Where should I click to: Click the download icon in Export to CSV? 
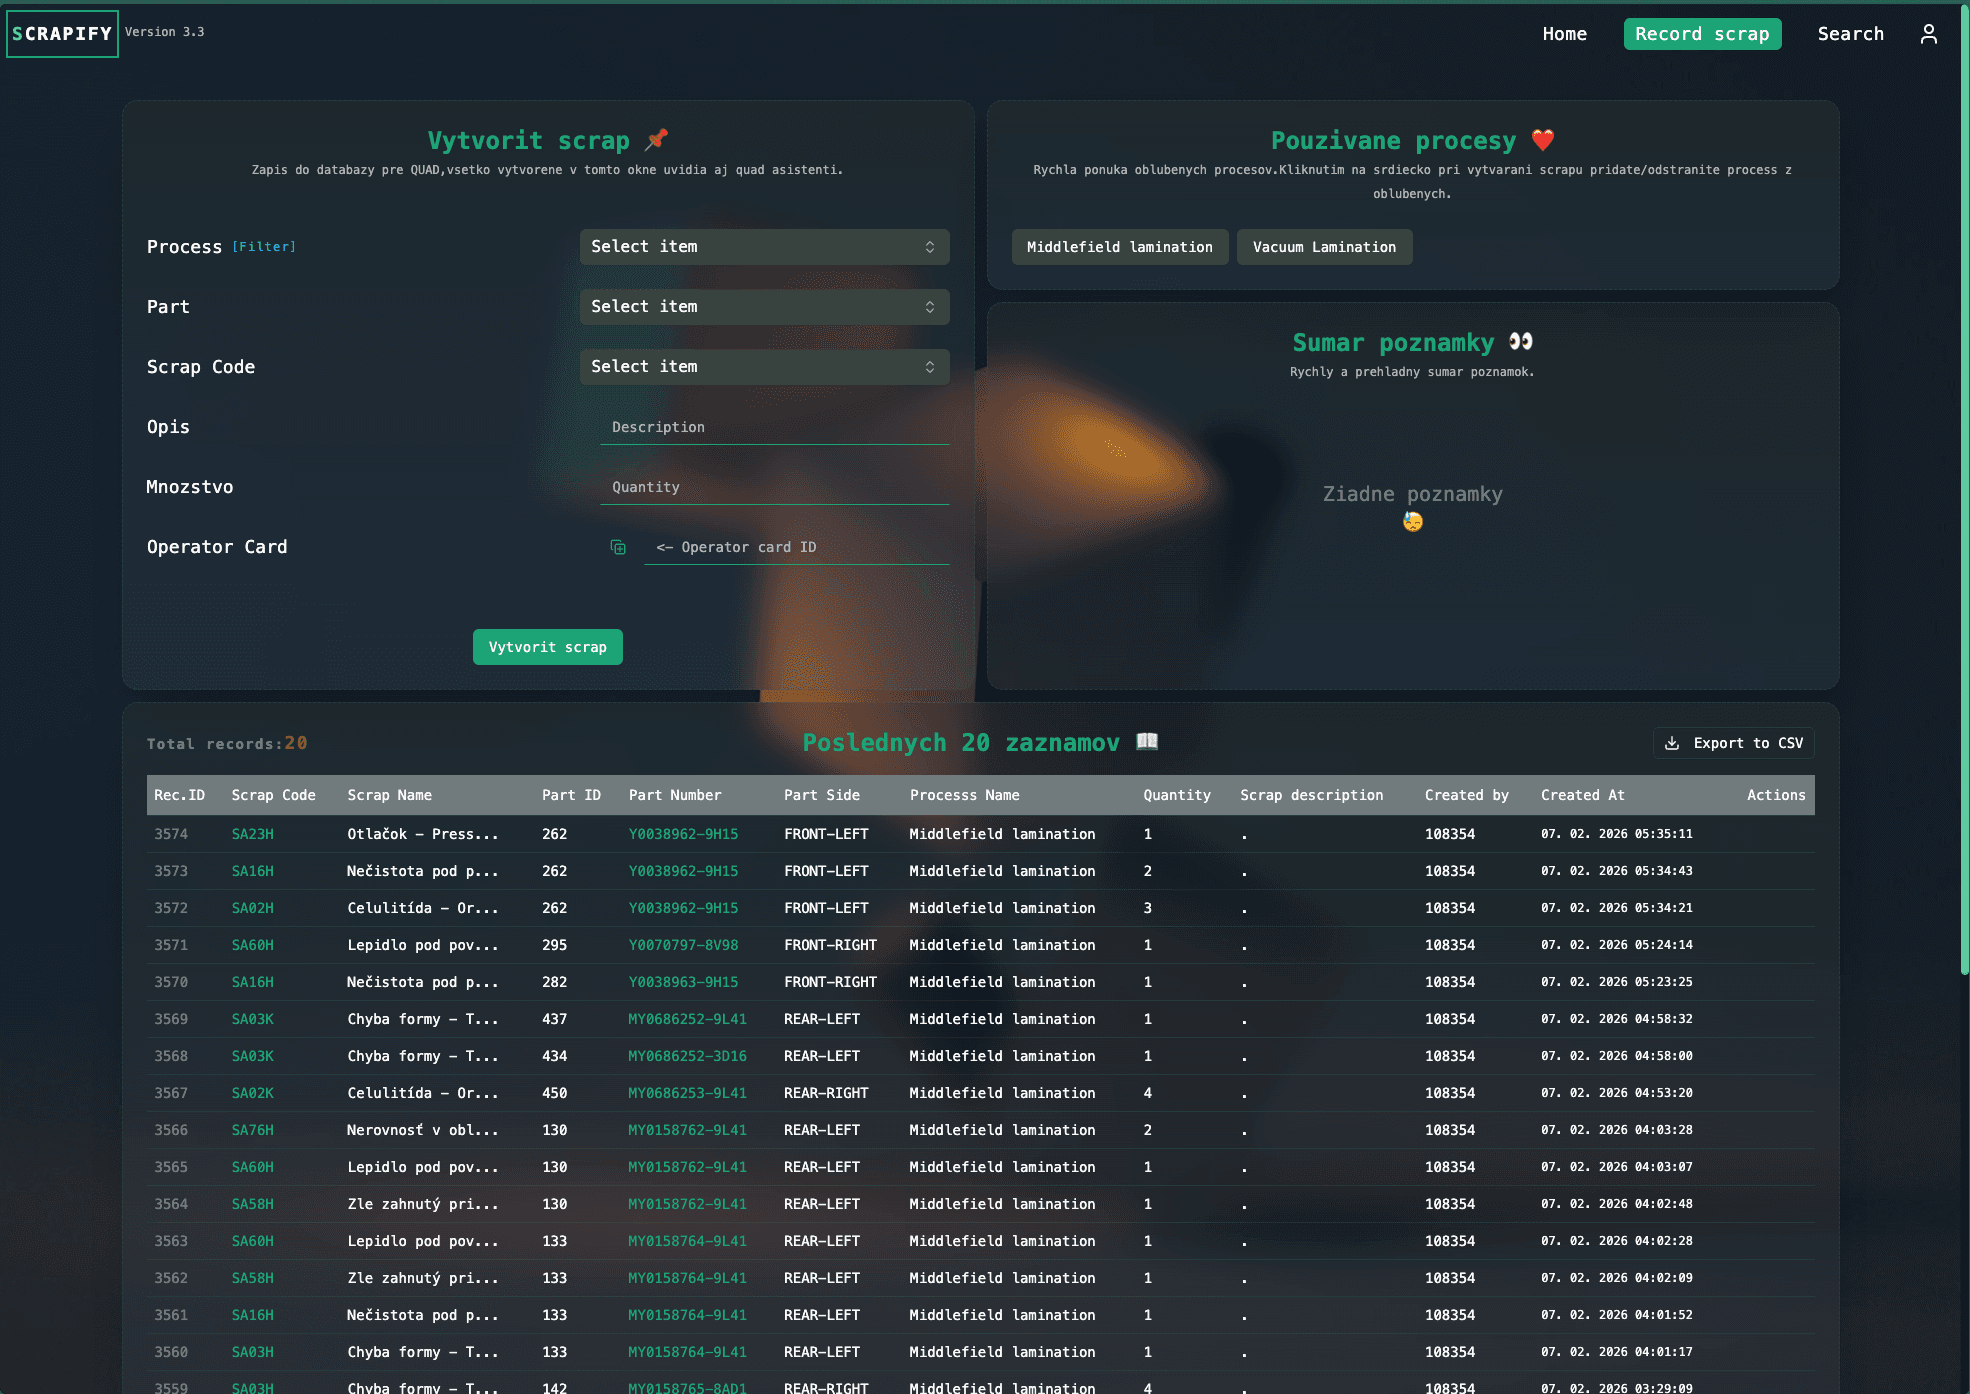[x=1672, y=743]
